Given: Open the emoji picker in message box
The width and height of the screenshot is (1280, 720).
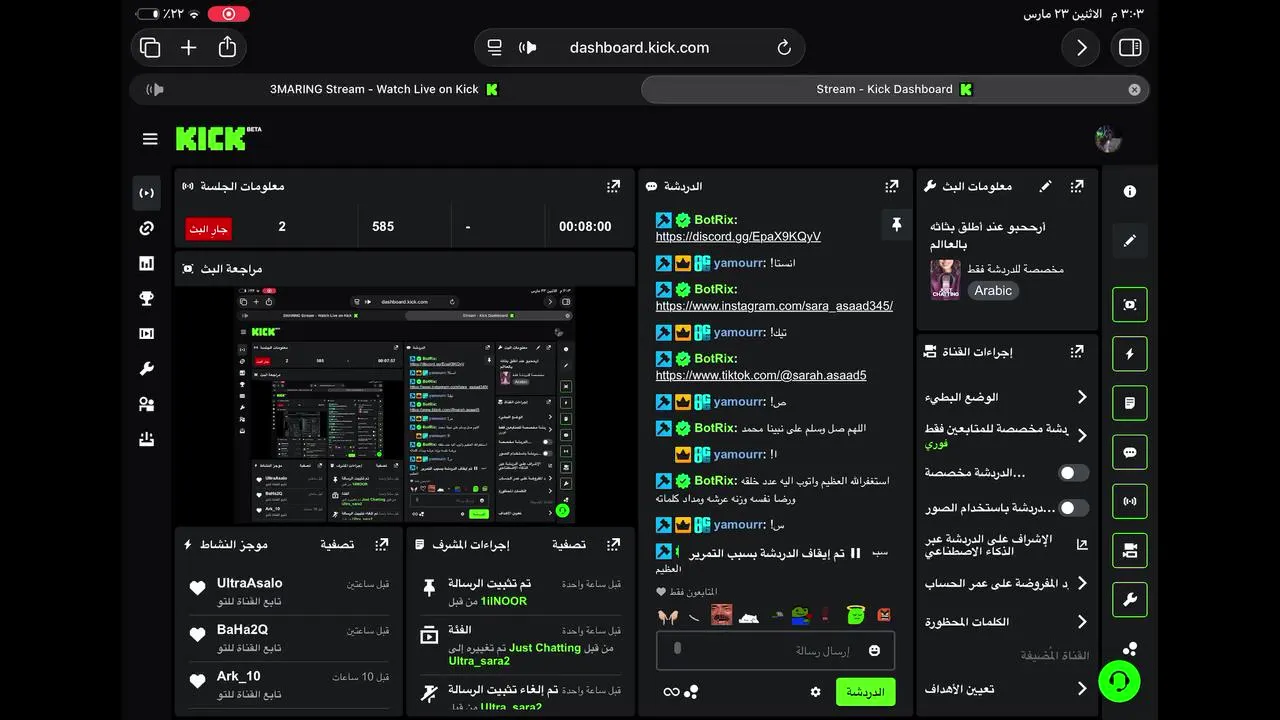Looking at the screenshot, I should [x=874, y=651].
